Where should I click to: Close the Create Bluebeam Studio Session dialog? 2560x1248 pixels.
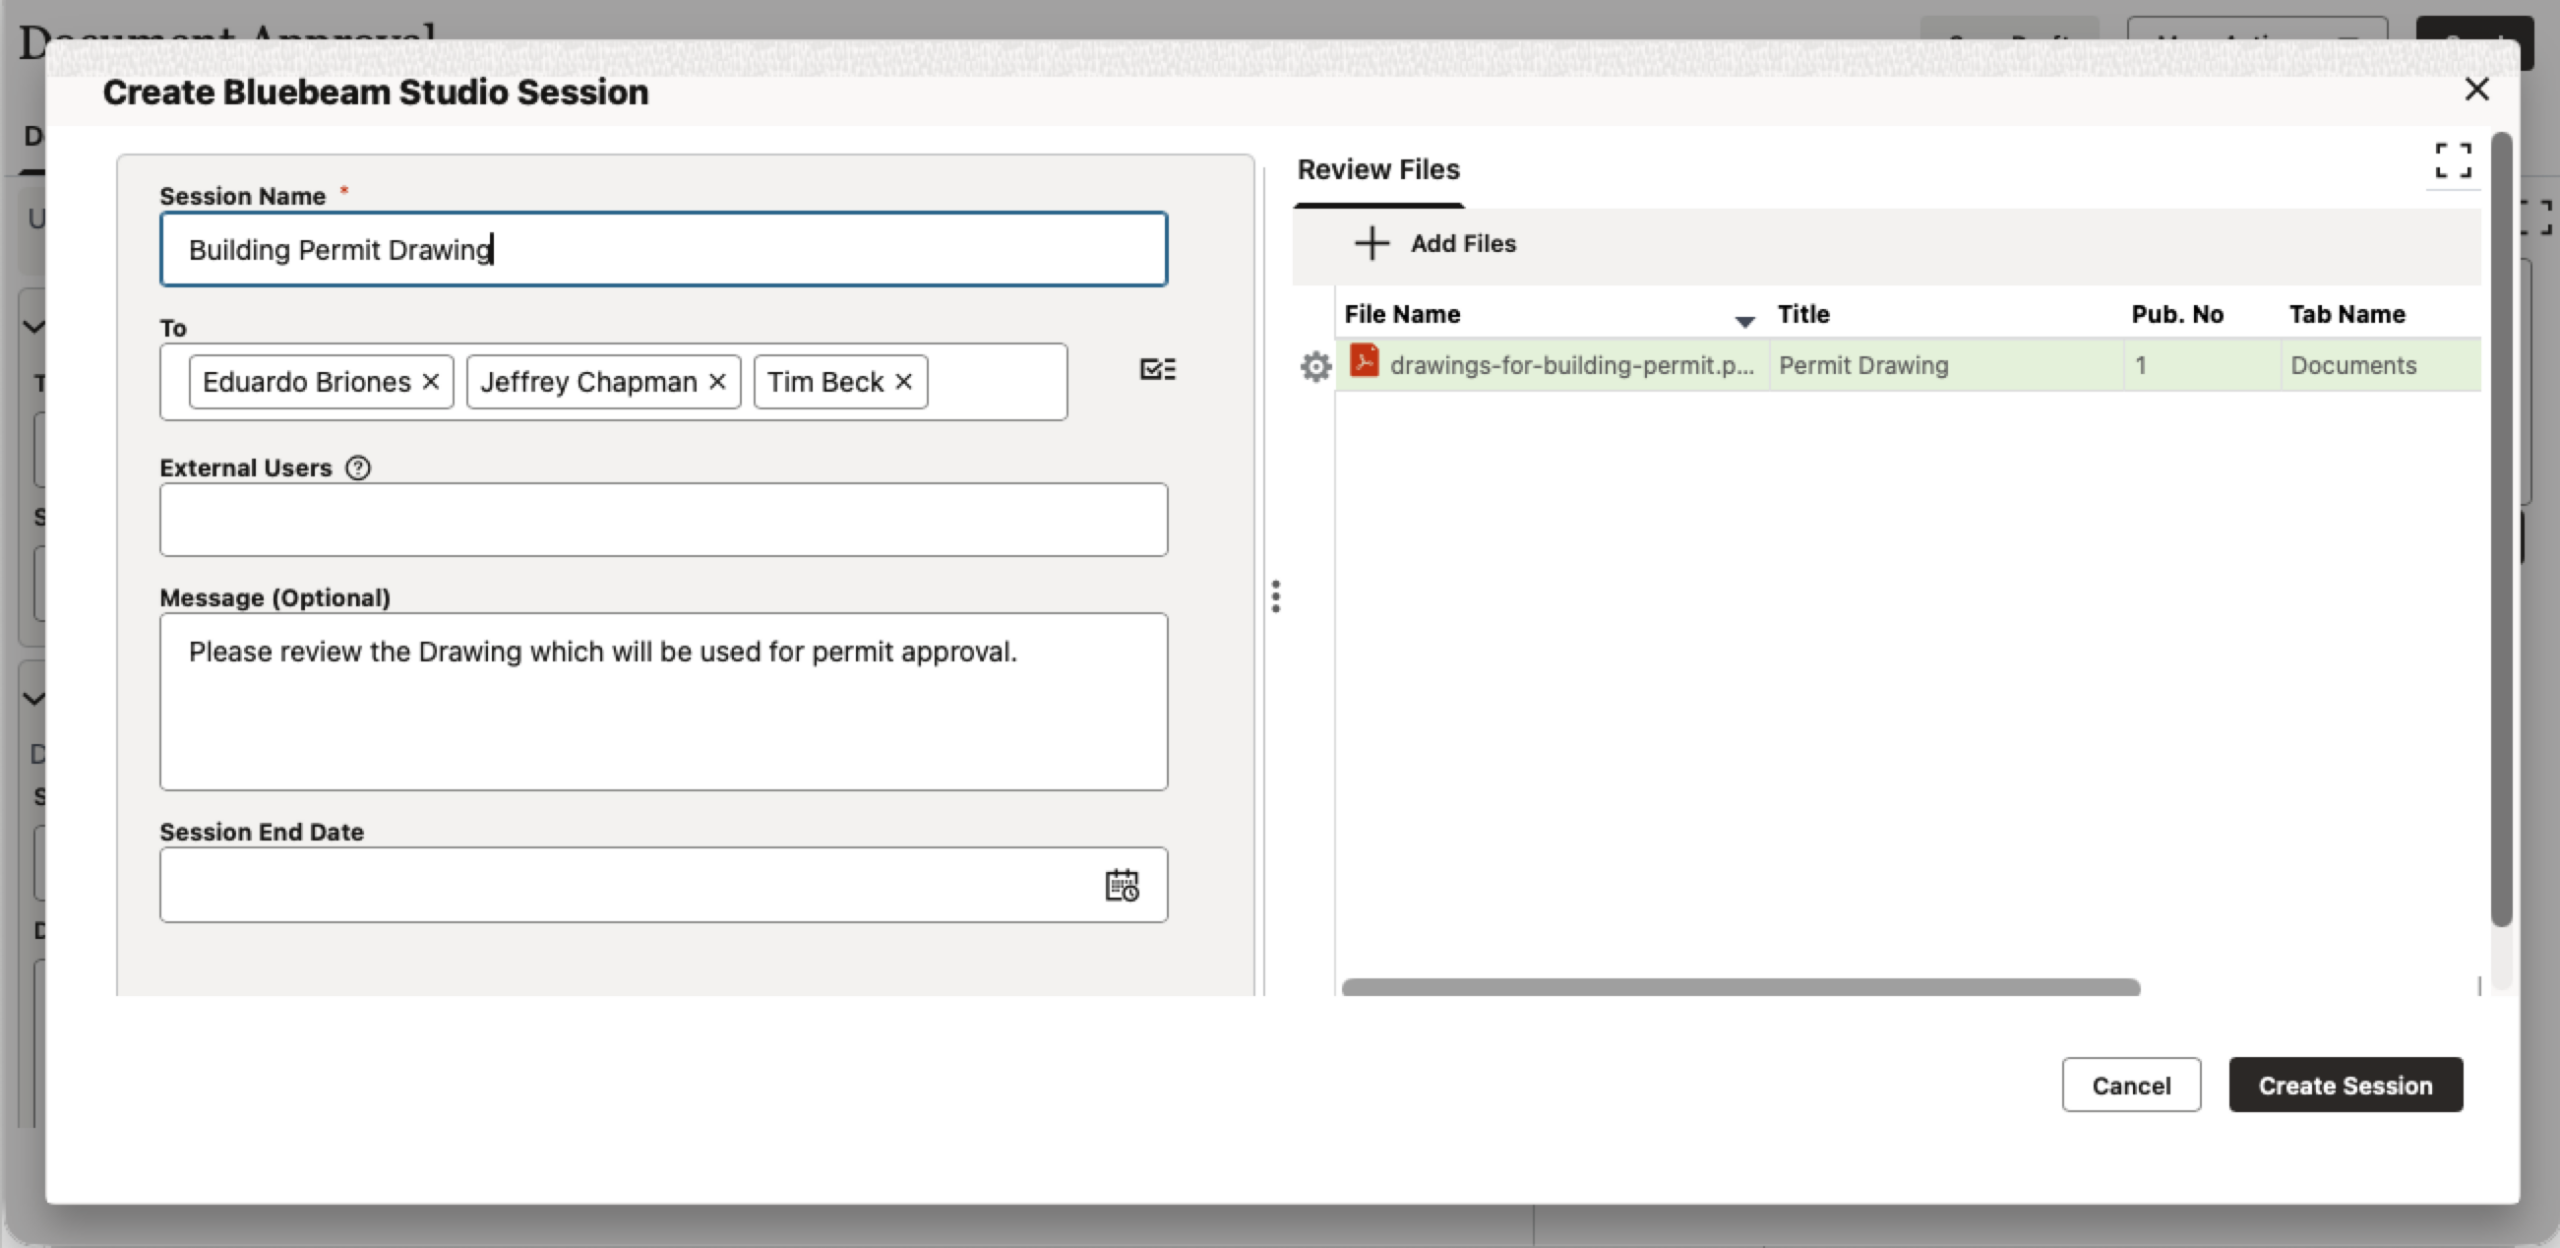(x=2476, y=90)
